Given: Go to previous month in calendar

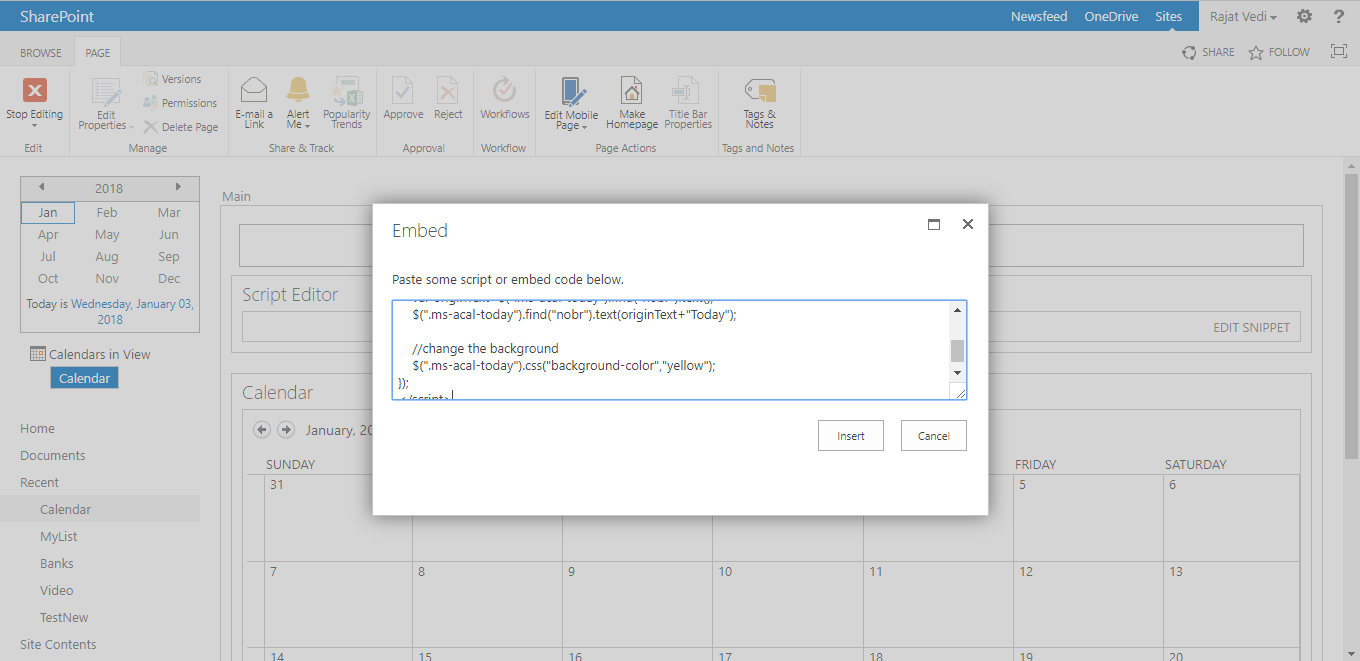Looking at the screenshot, I should click(262, 430).
